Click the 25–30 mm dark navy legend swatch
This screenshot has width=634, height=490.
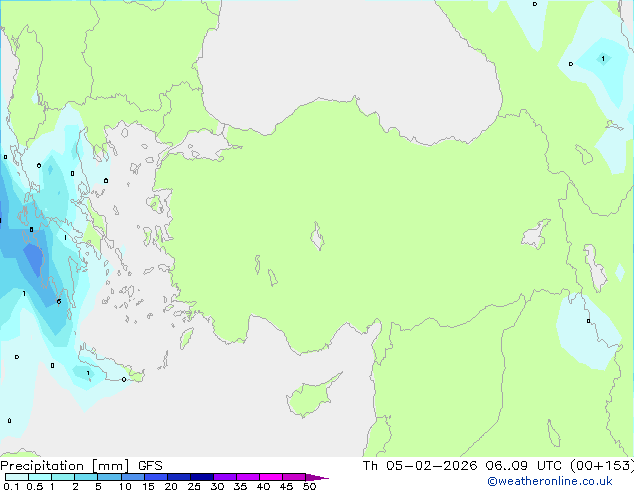pyautogui.click(x=201, y=477)
